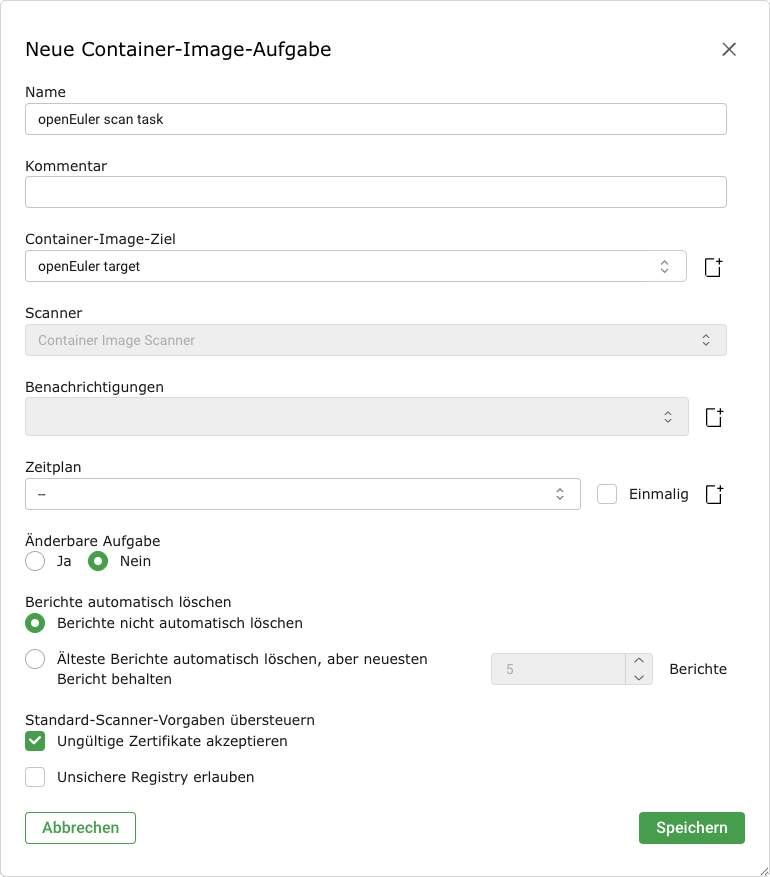Enable the Einmalig checkbox
The width and height of the screenshot is (770, 877).
[607, 494]
